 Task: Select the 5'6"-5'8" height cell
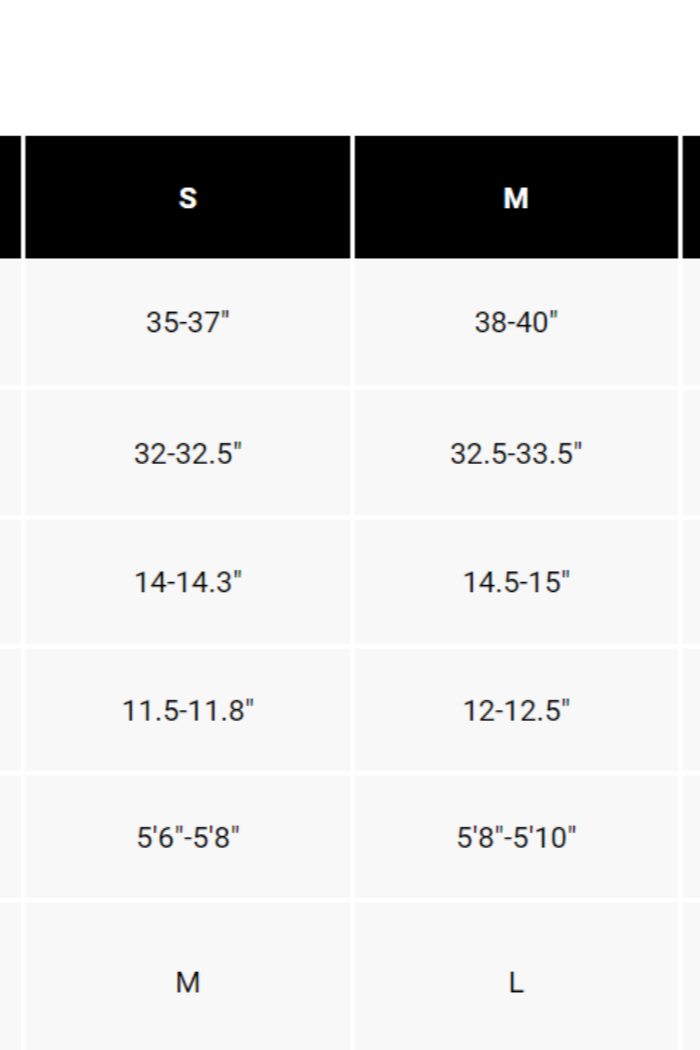click(x=188, y=837)
